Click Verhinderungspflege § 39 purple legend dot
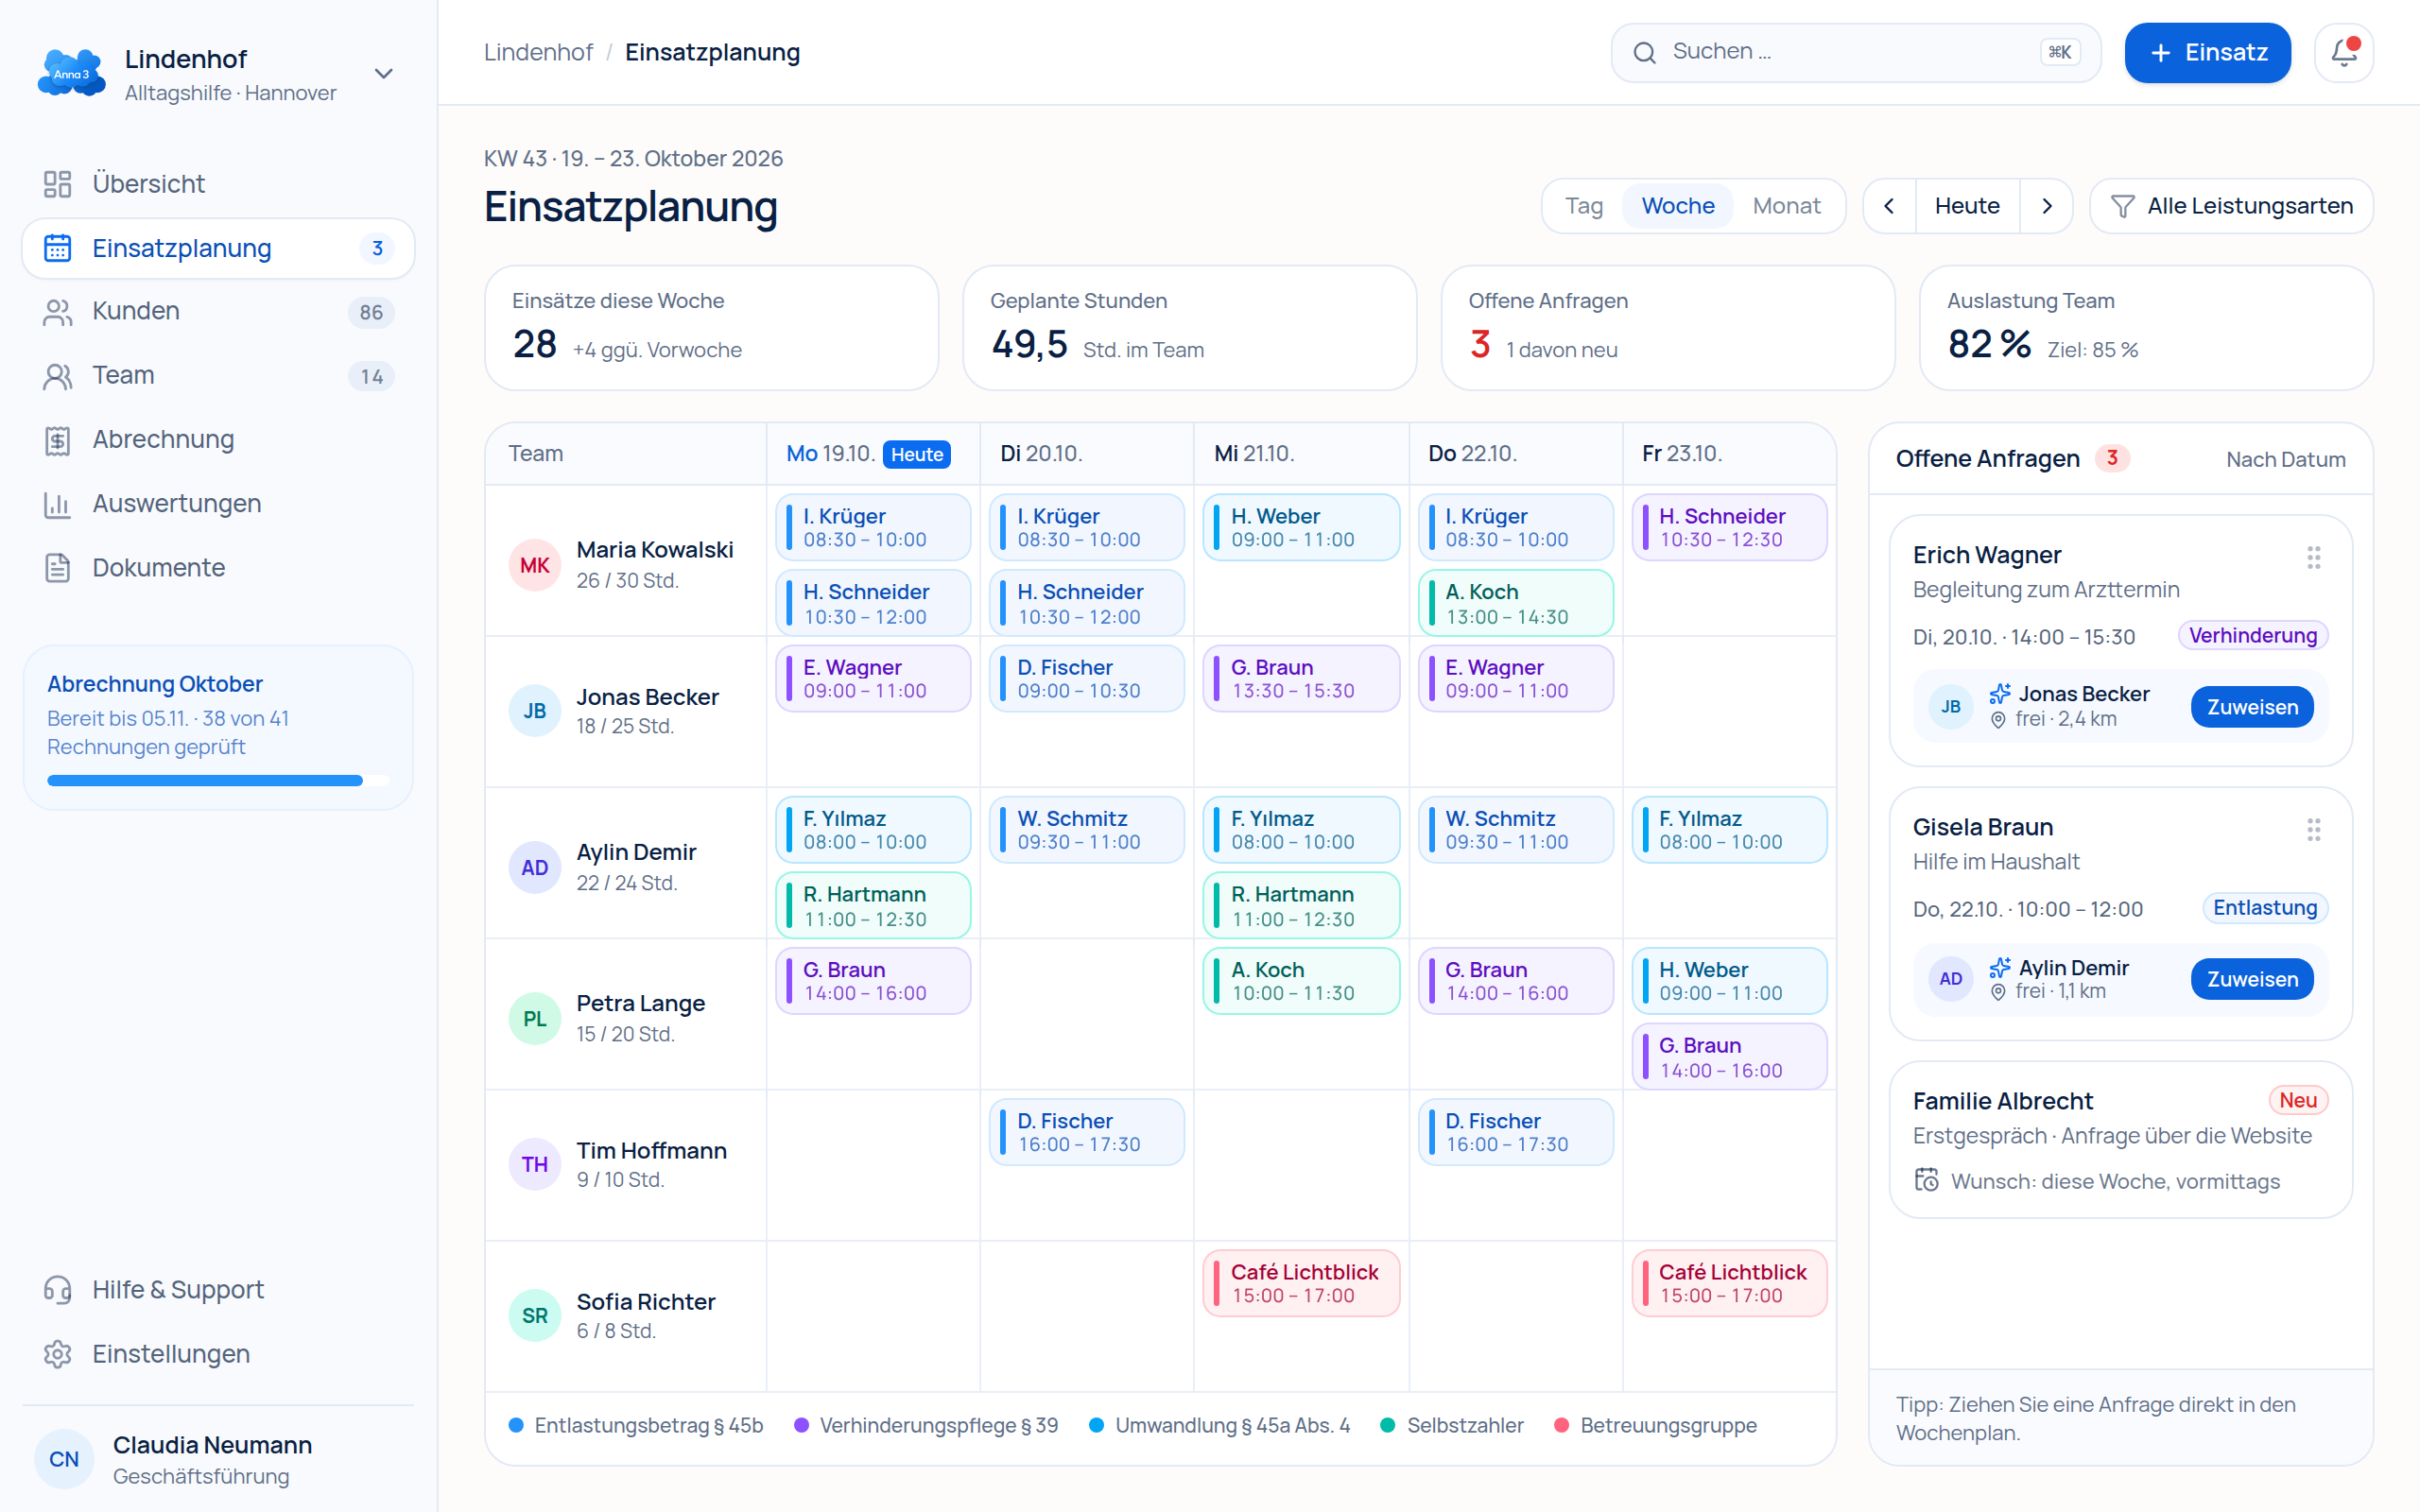 click(x=801, y=1425)
